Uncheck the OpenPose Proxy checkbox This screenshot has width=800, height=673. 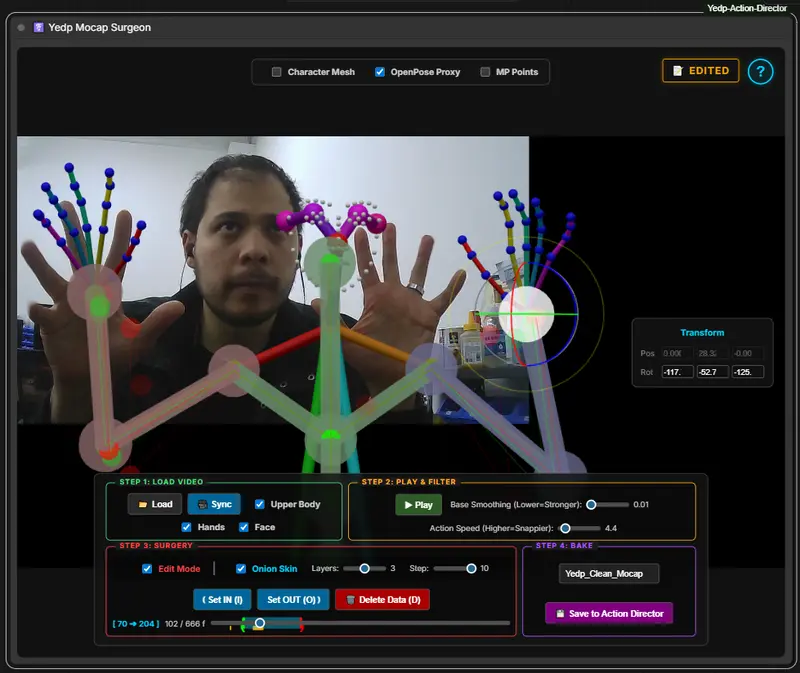(x=380, y=72)
